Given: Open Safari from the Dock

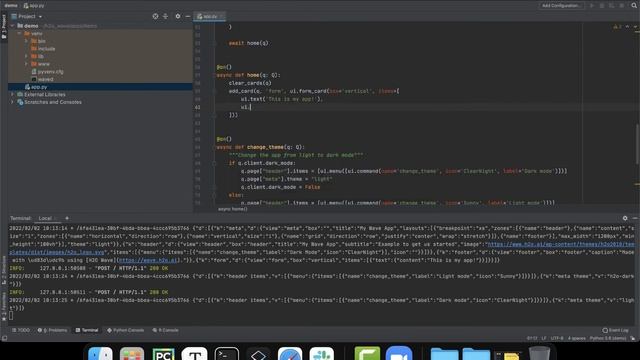Looking at the screenshot, I should (290, 354).
